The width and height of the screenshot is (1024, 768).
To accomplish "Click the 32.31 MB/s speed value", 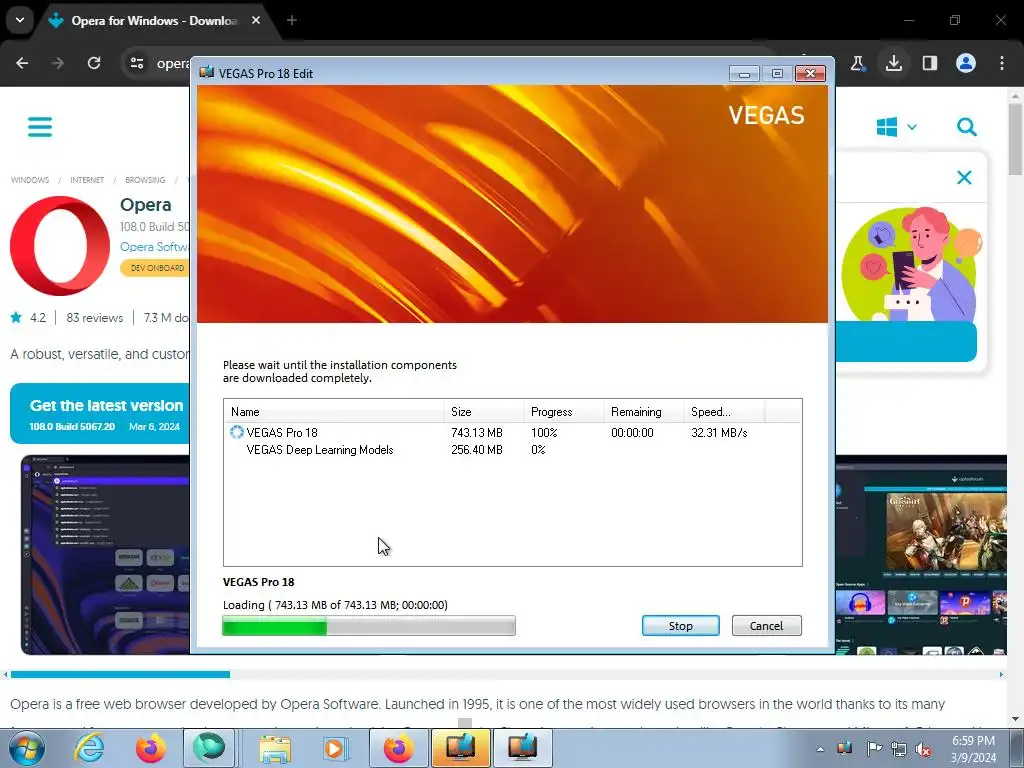I will click(719, 432).
